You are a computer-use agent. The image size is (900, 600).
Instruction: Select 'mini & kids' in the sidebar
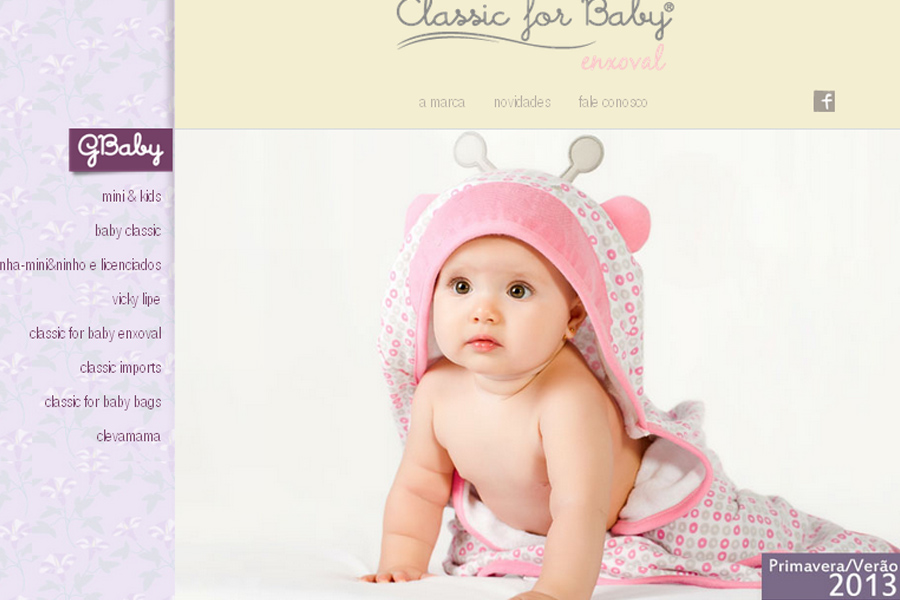[x=131, y=196]
